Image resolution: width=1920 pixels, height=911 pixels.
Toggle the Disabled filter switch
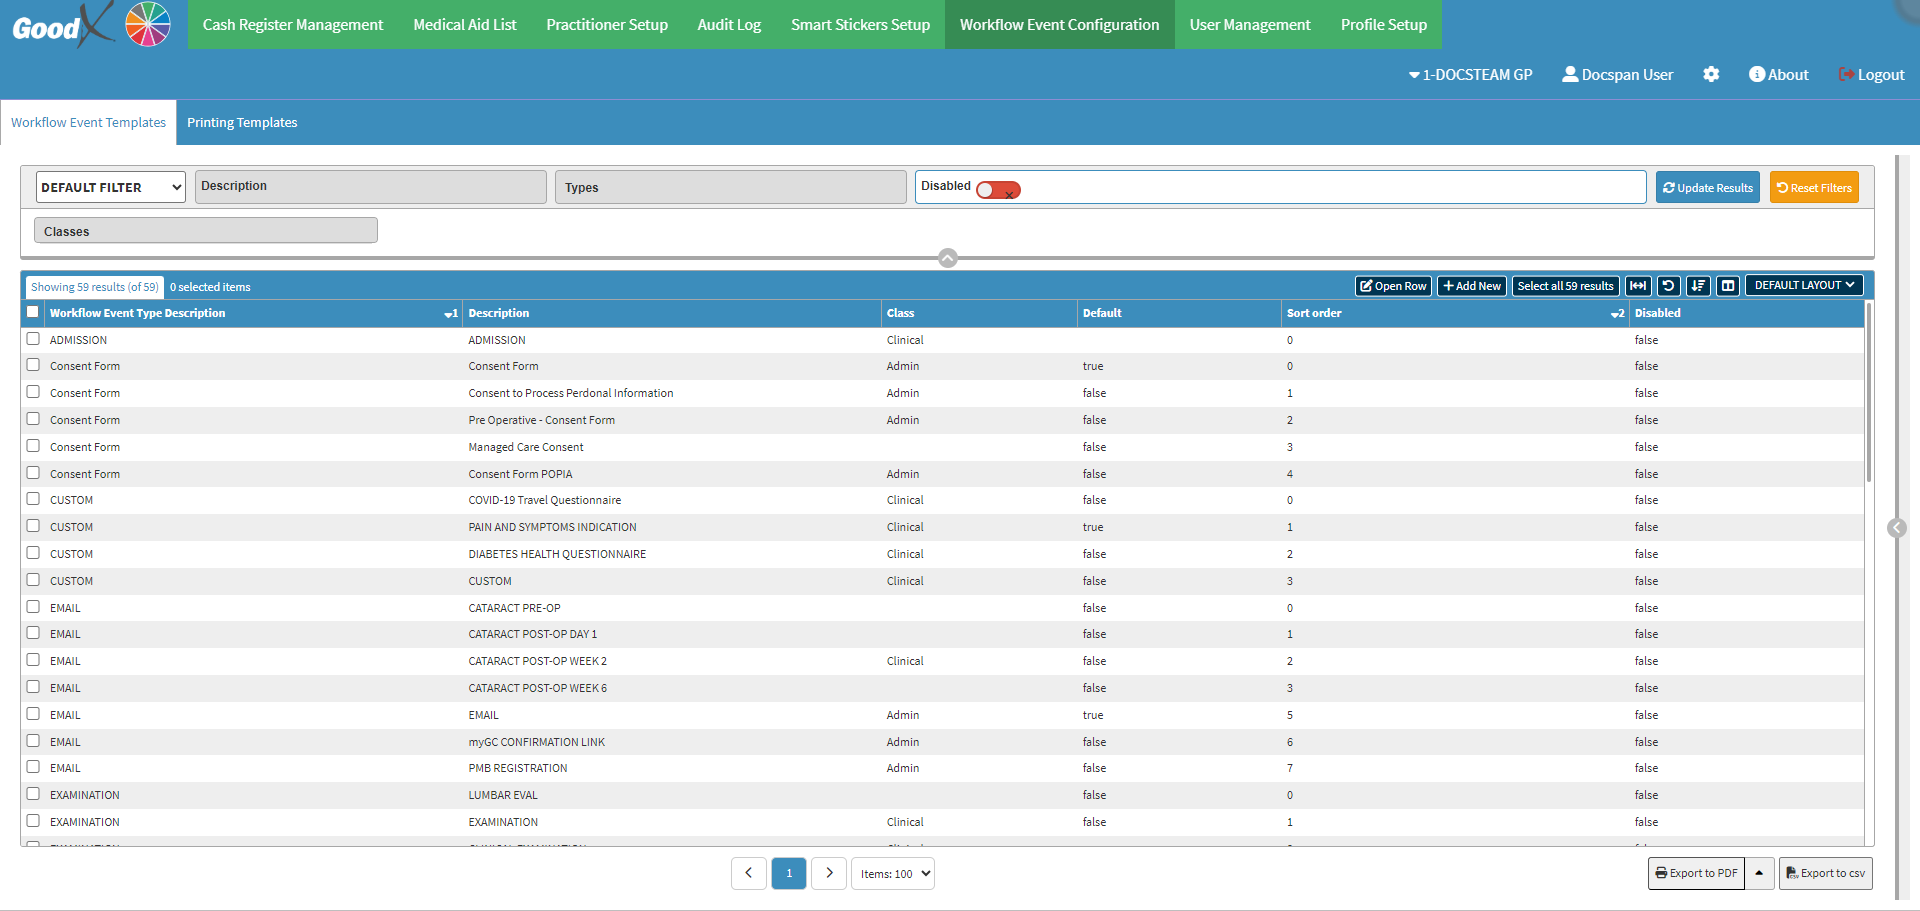point(997,189)
